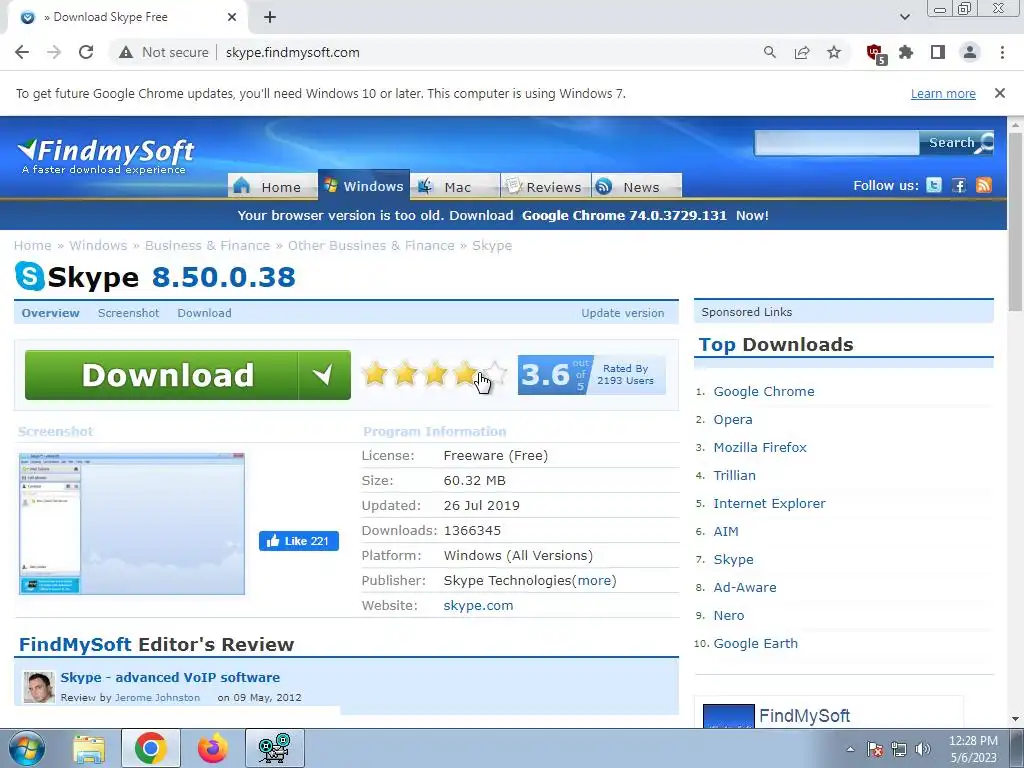
Task: Open the Business & Finance breadcrumb
Action: click(207, 246)
